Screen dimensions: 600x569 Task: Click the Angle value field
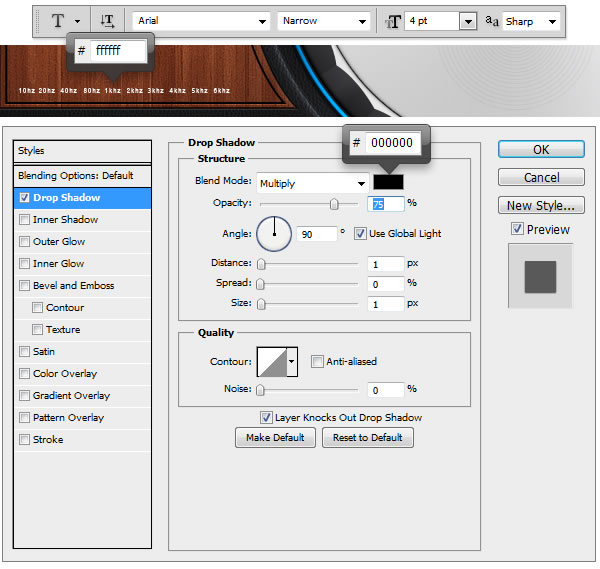[316, 234]
